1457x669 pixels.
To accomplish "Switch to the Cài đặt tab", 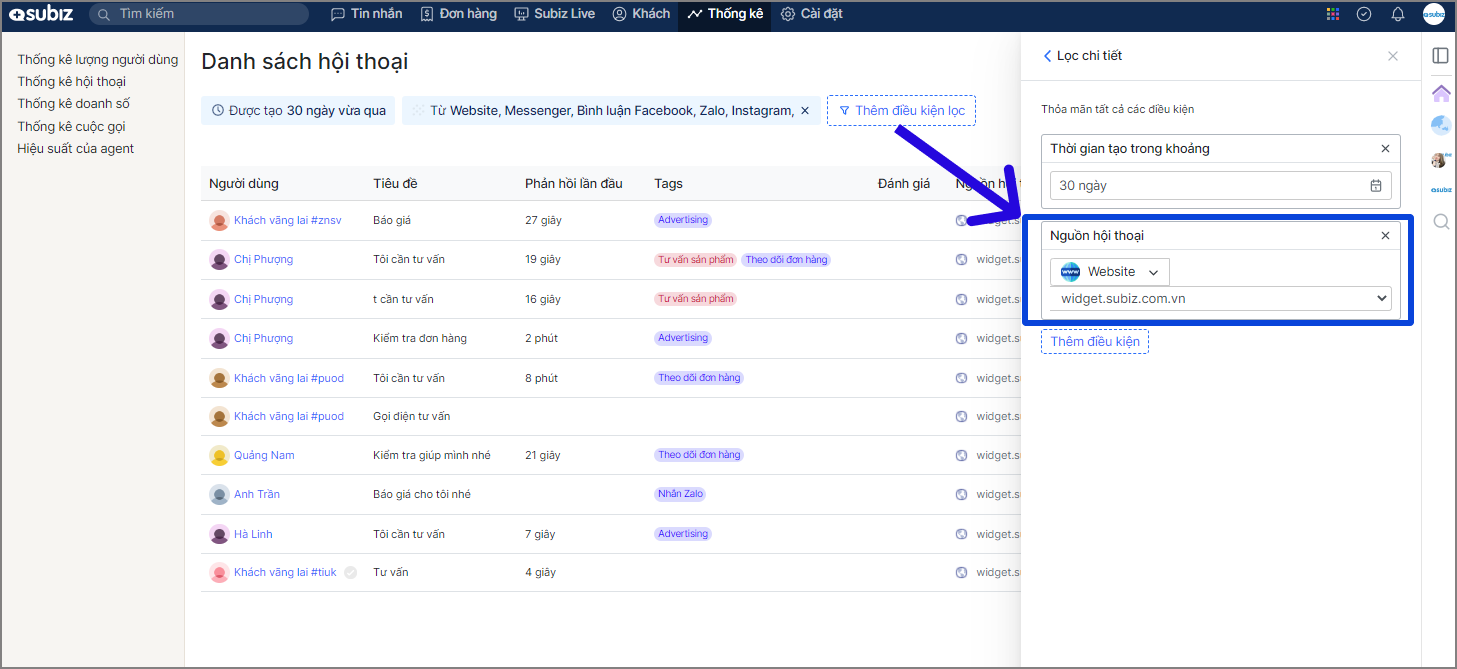I will click(811, 14).
